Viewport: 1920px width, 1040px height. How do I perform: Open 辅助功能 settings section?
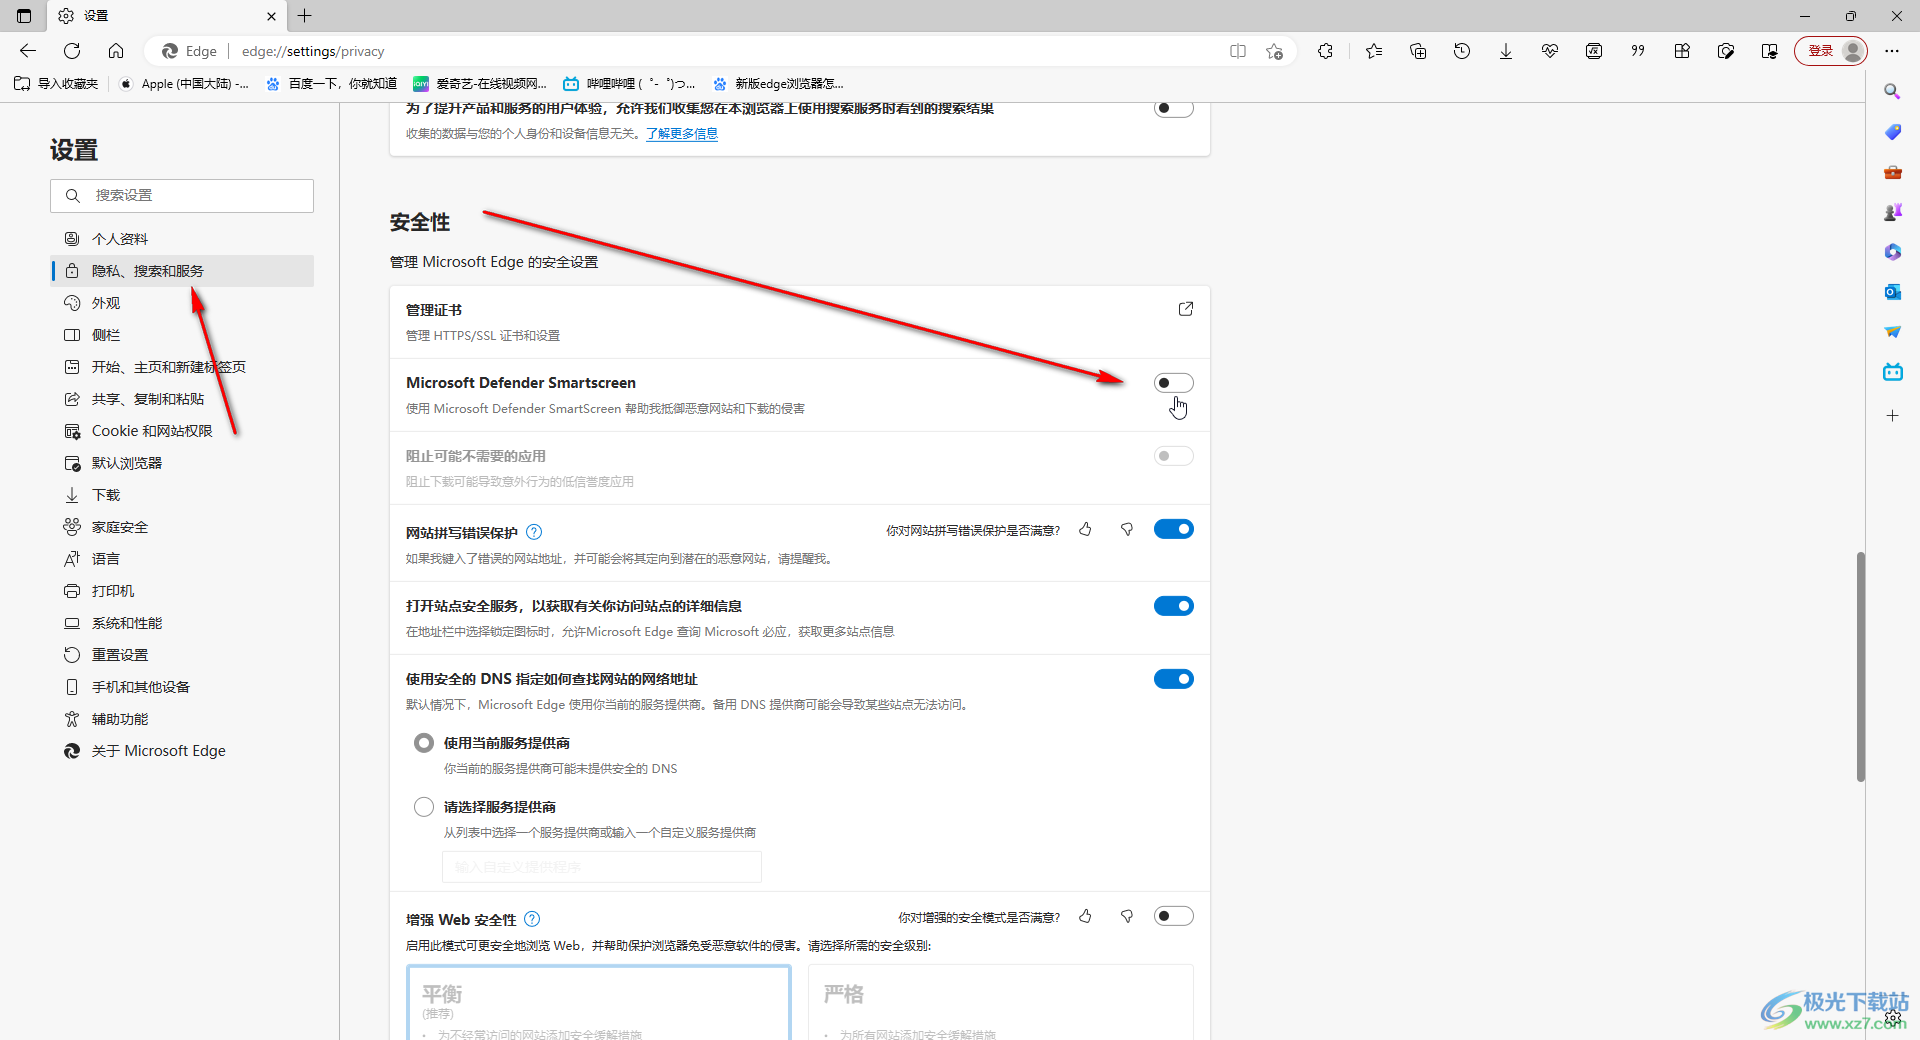tap(182, 719)
